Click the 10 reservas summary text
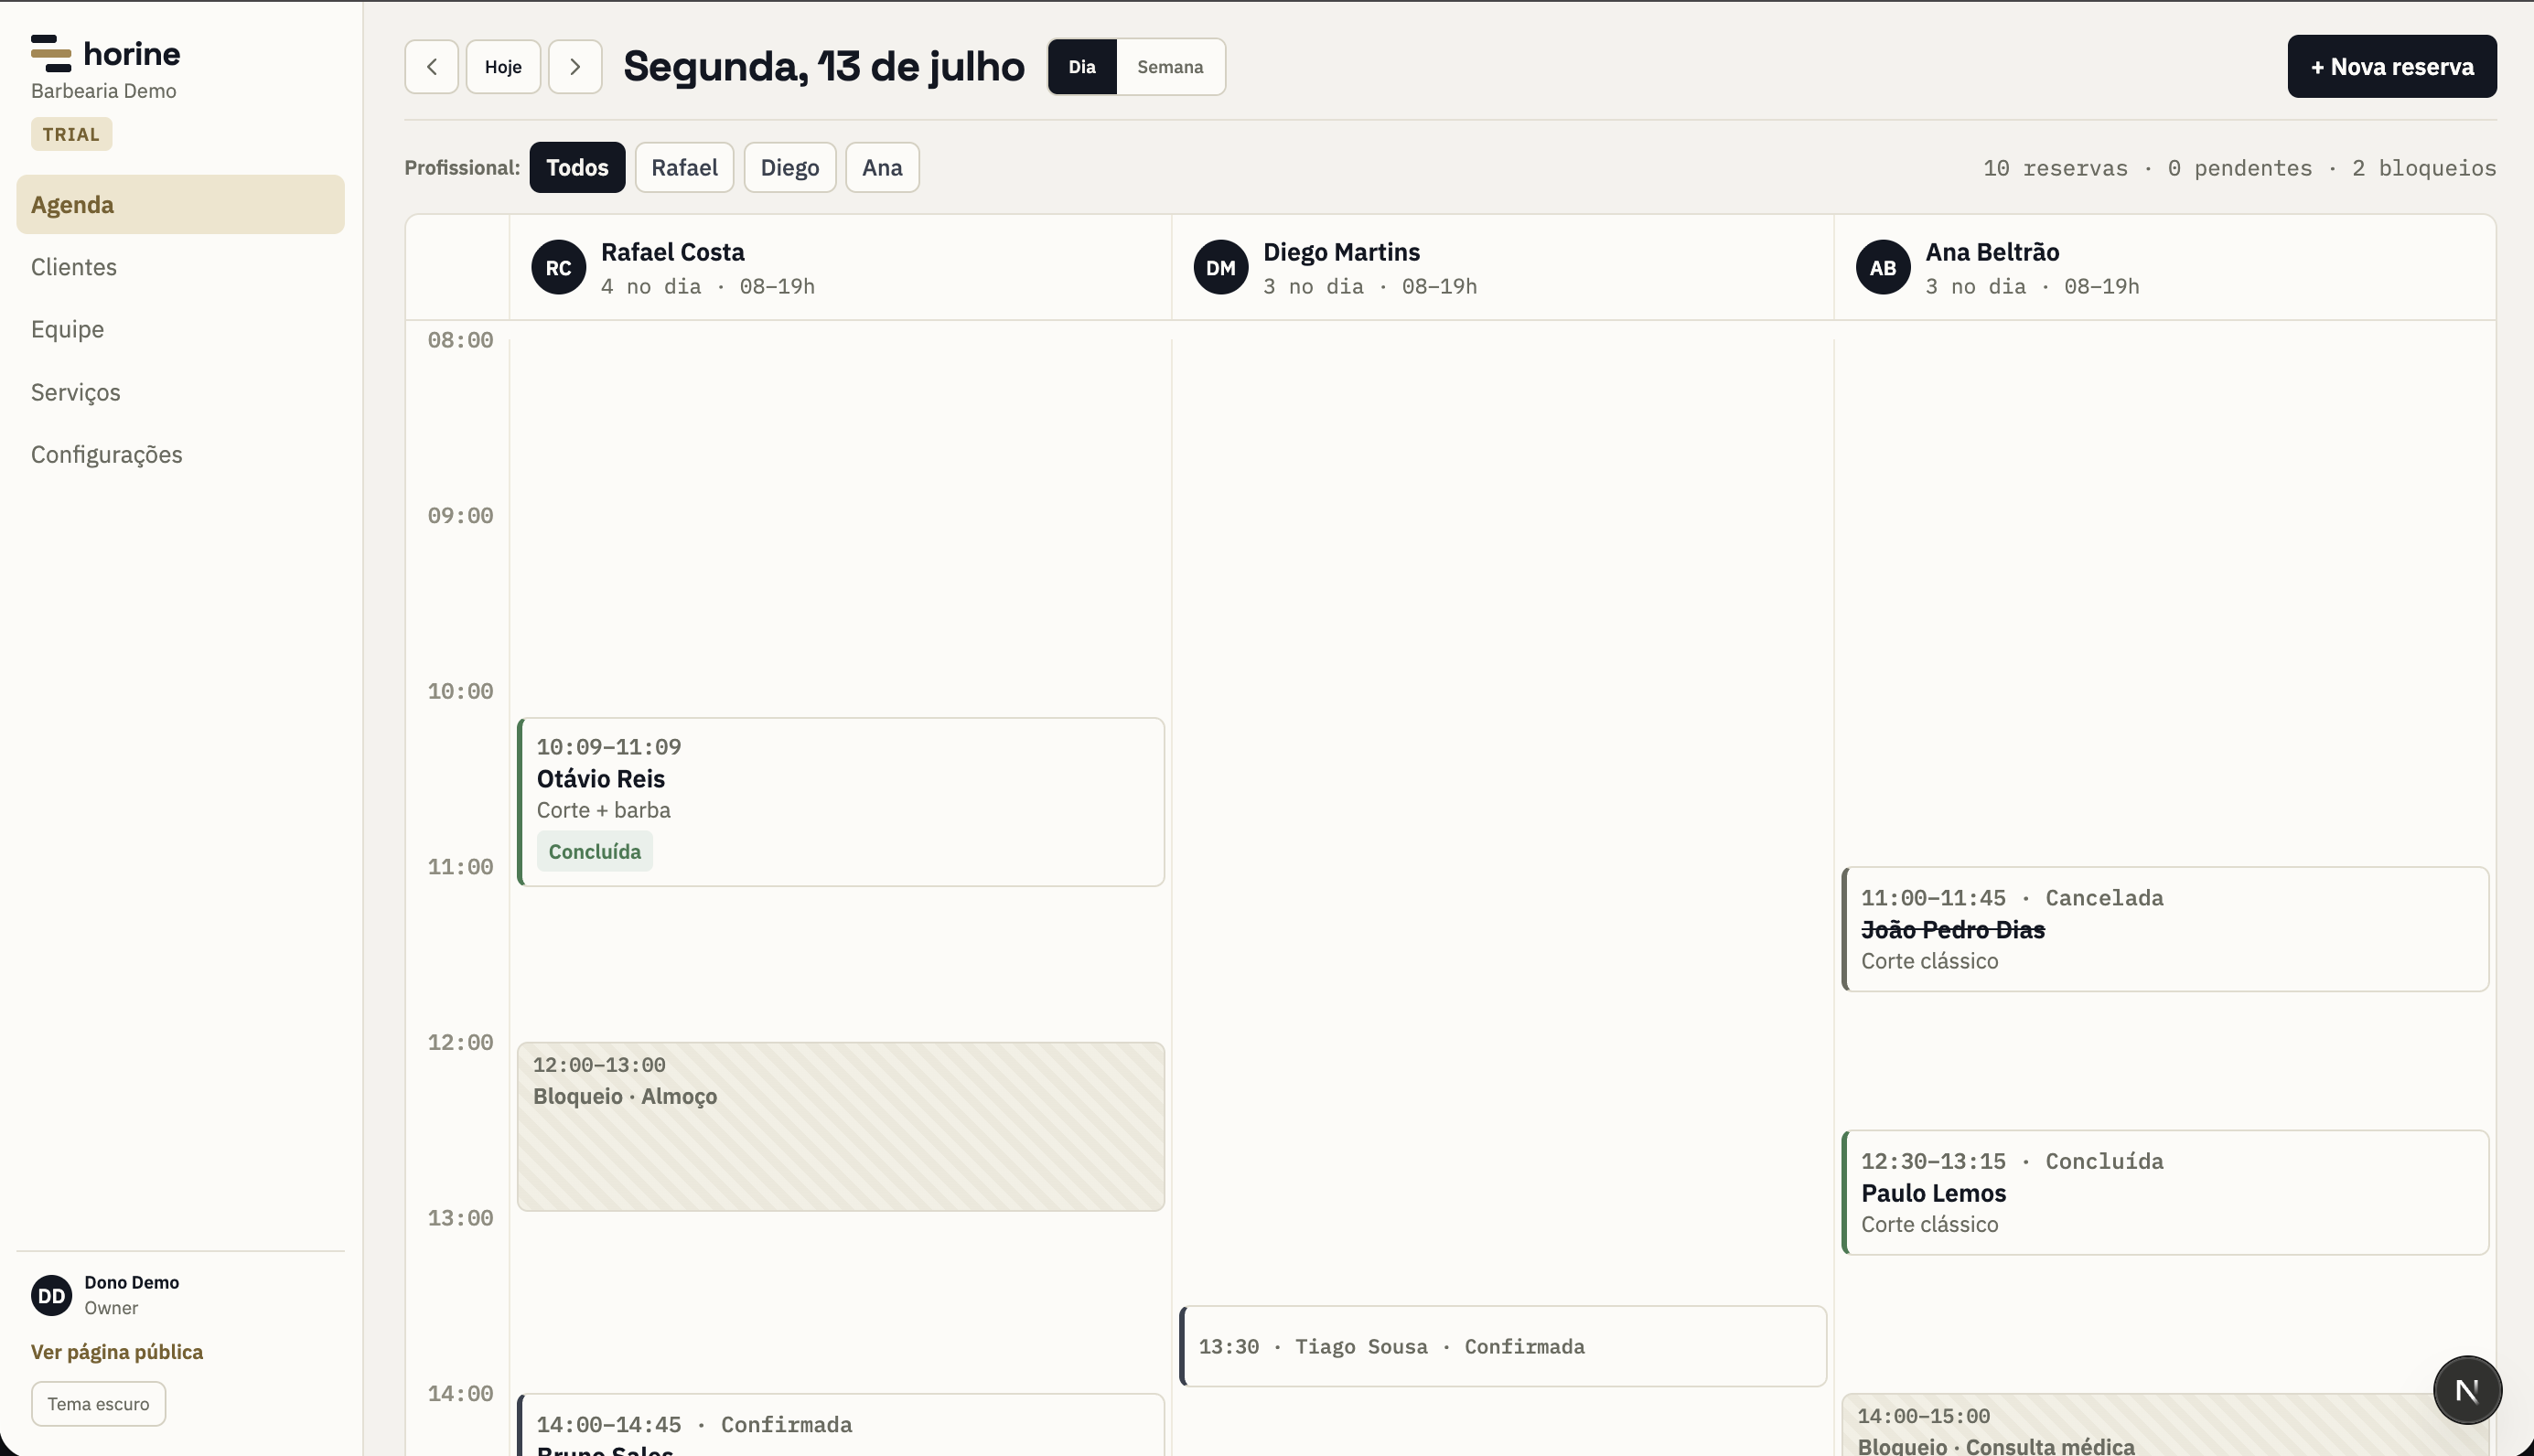The height and width of the screenshot is (1456, 2534). [2055, 168]
